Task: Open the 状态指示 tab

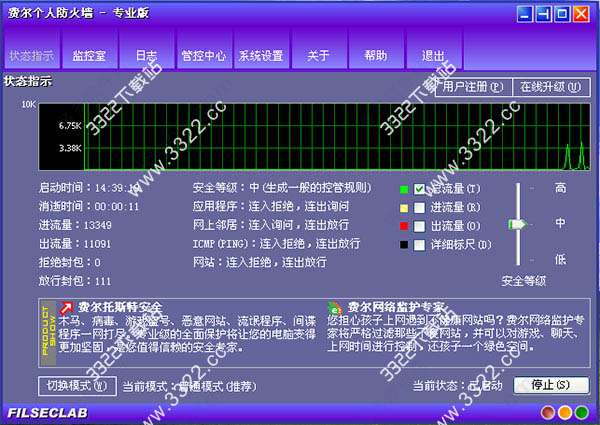Action: (x=32, y=49)
